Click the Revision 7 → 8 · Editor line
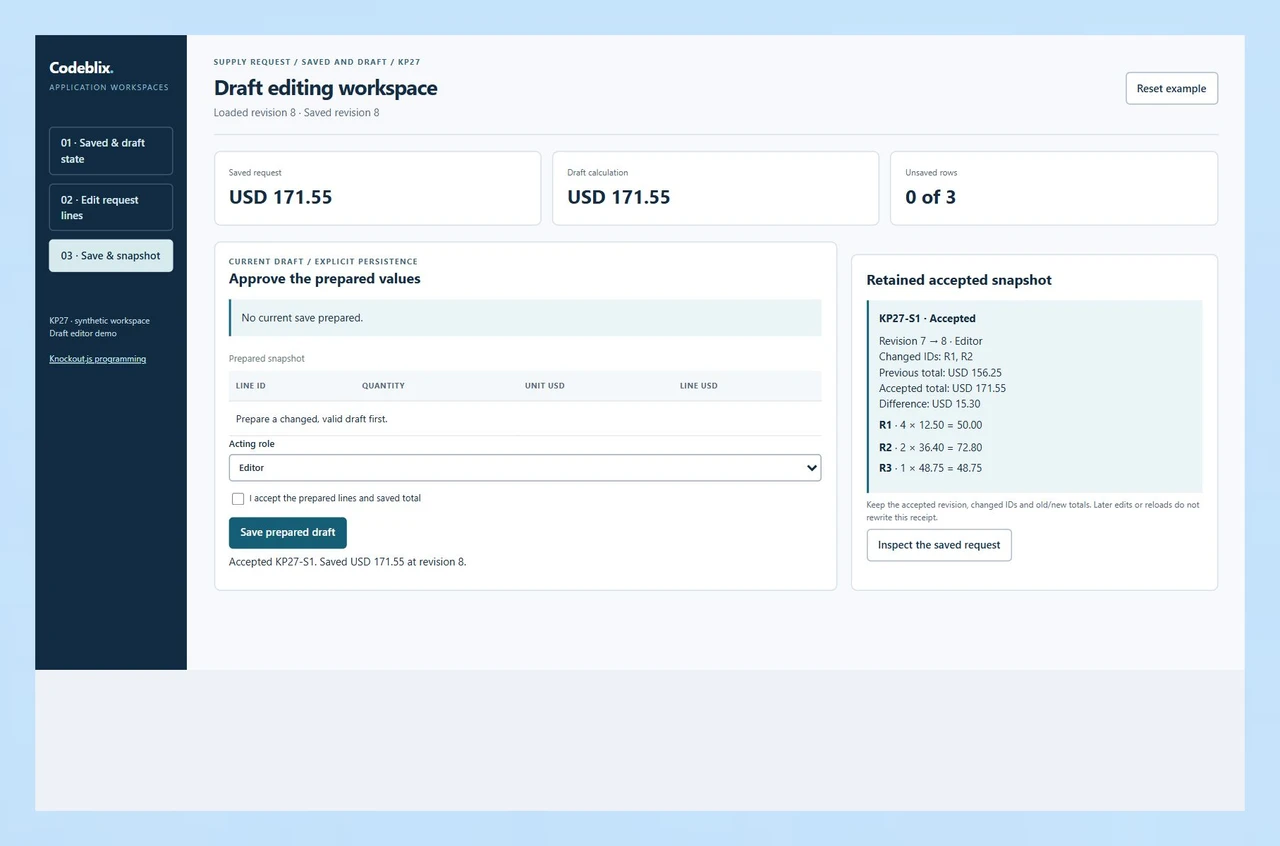The width and height of the screenshot is (1280, 846). tap(931, 341)
